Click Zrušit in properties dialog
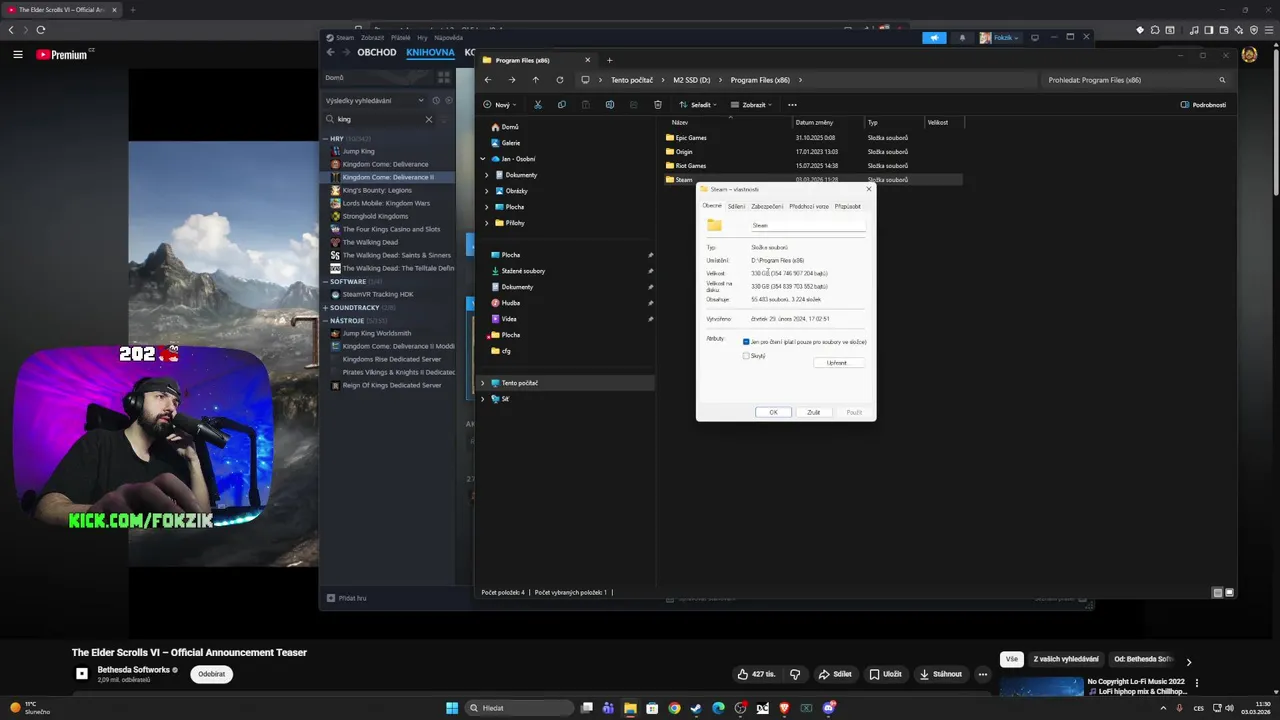This screenshot has width=1280, height=720. point(814,412)
